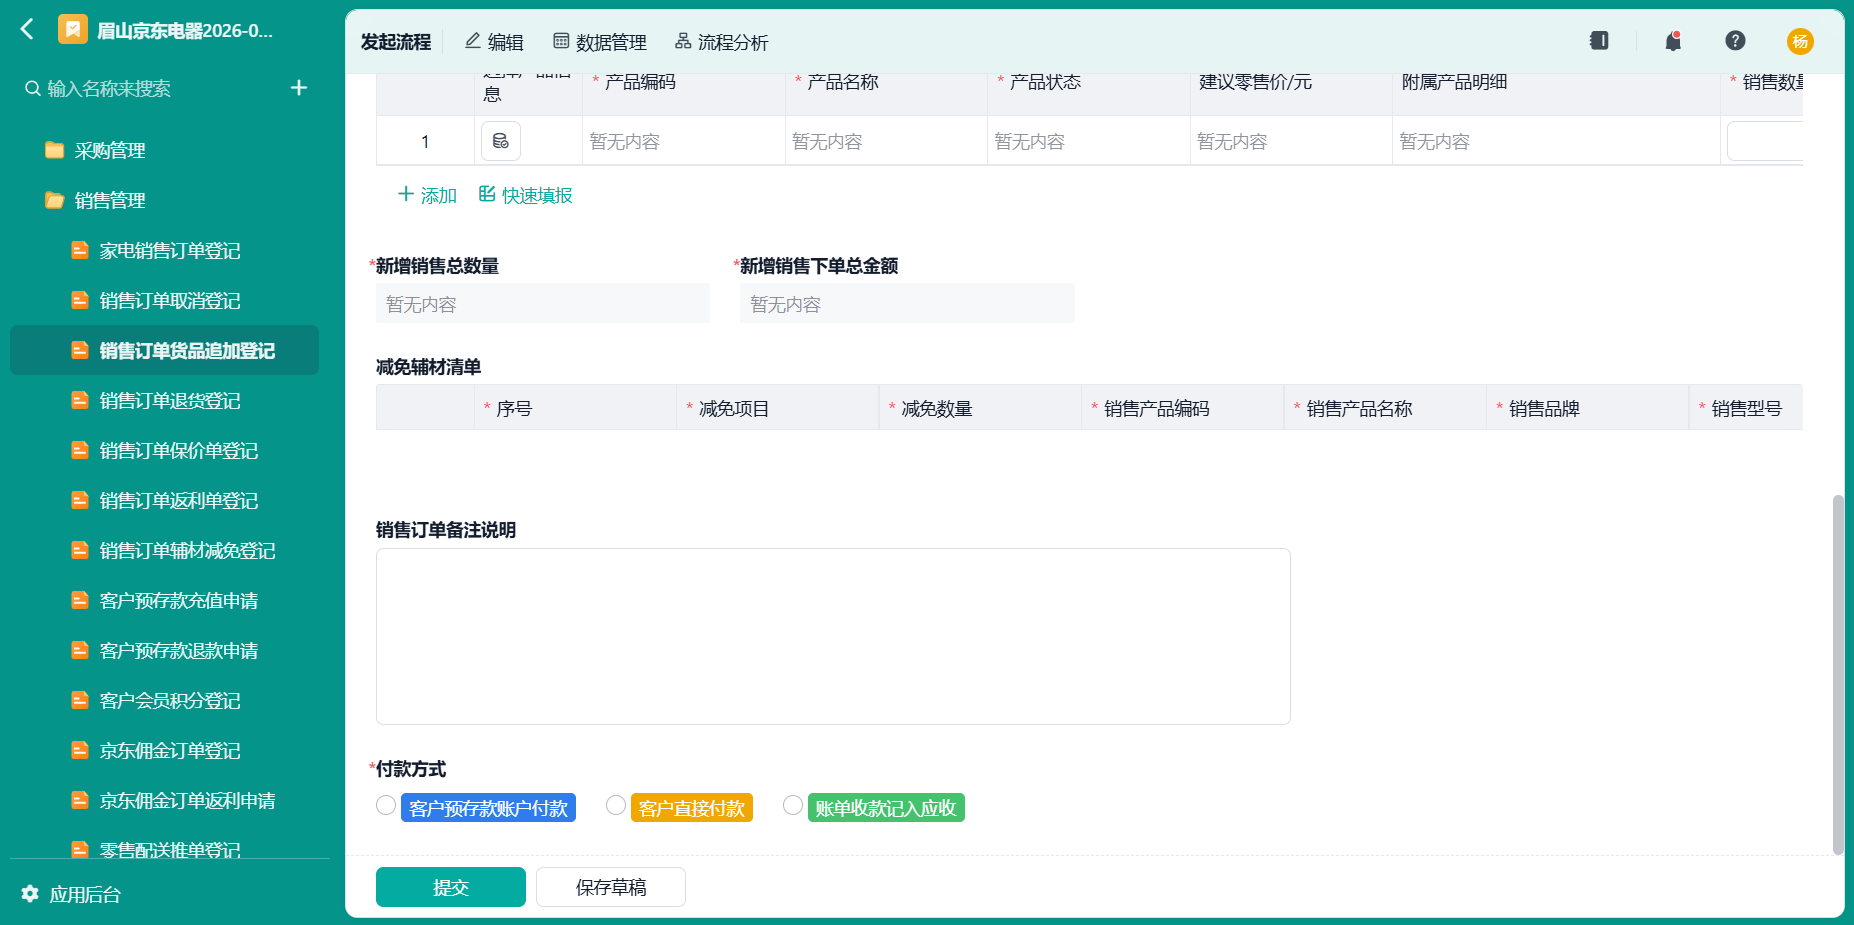The image size is (1854, 925).
Task: Click the 新增销售总数量 field
Action: [x=543, y=303]
